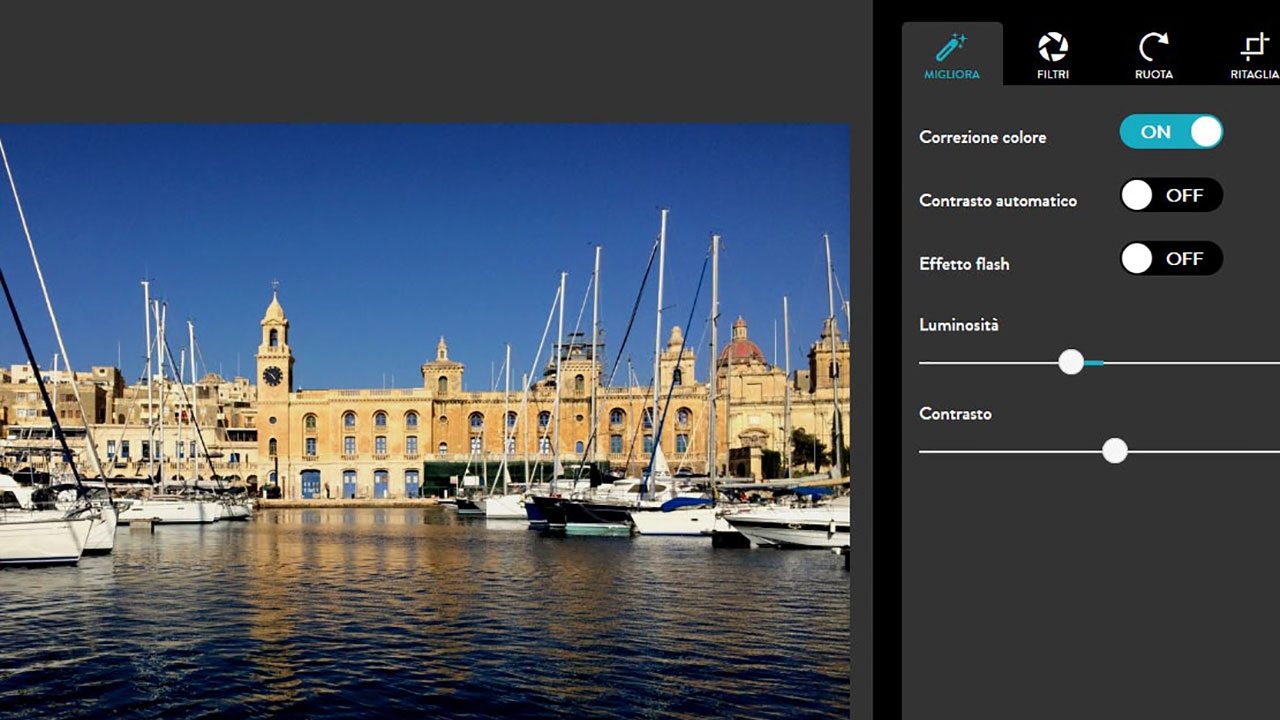Select the Ruota rotate arrow icon
The width and height of the screenshot is (1280, 720).
tap(1153, 47)
